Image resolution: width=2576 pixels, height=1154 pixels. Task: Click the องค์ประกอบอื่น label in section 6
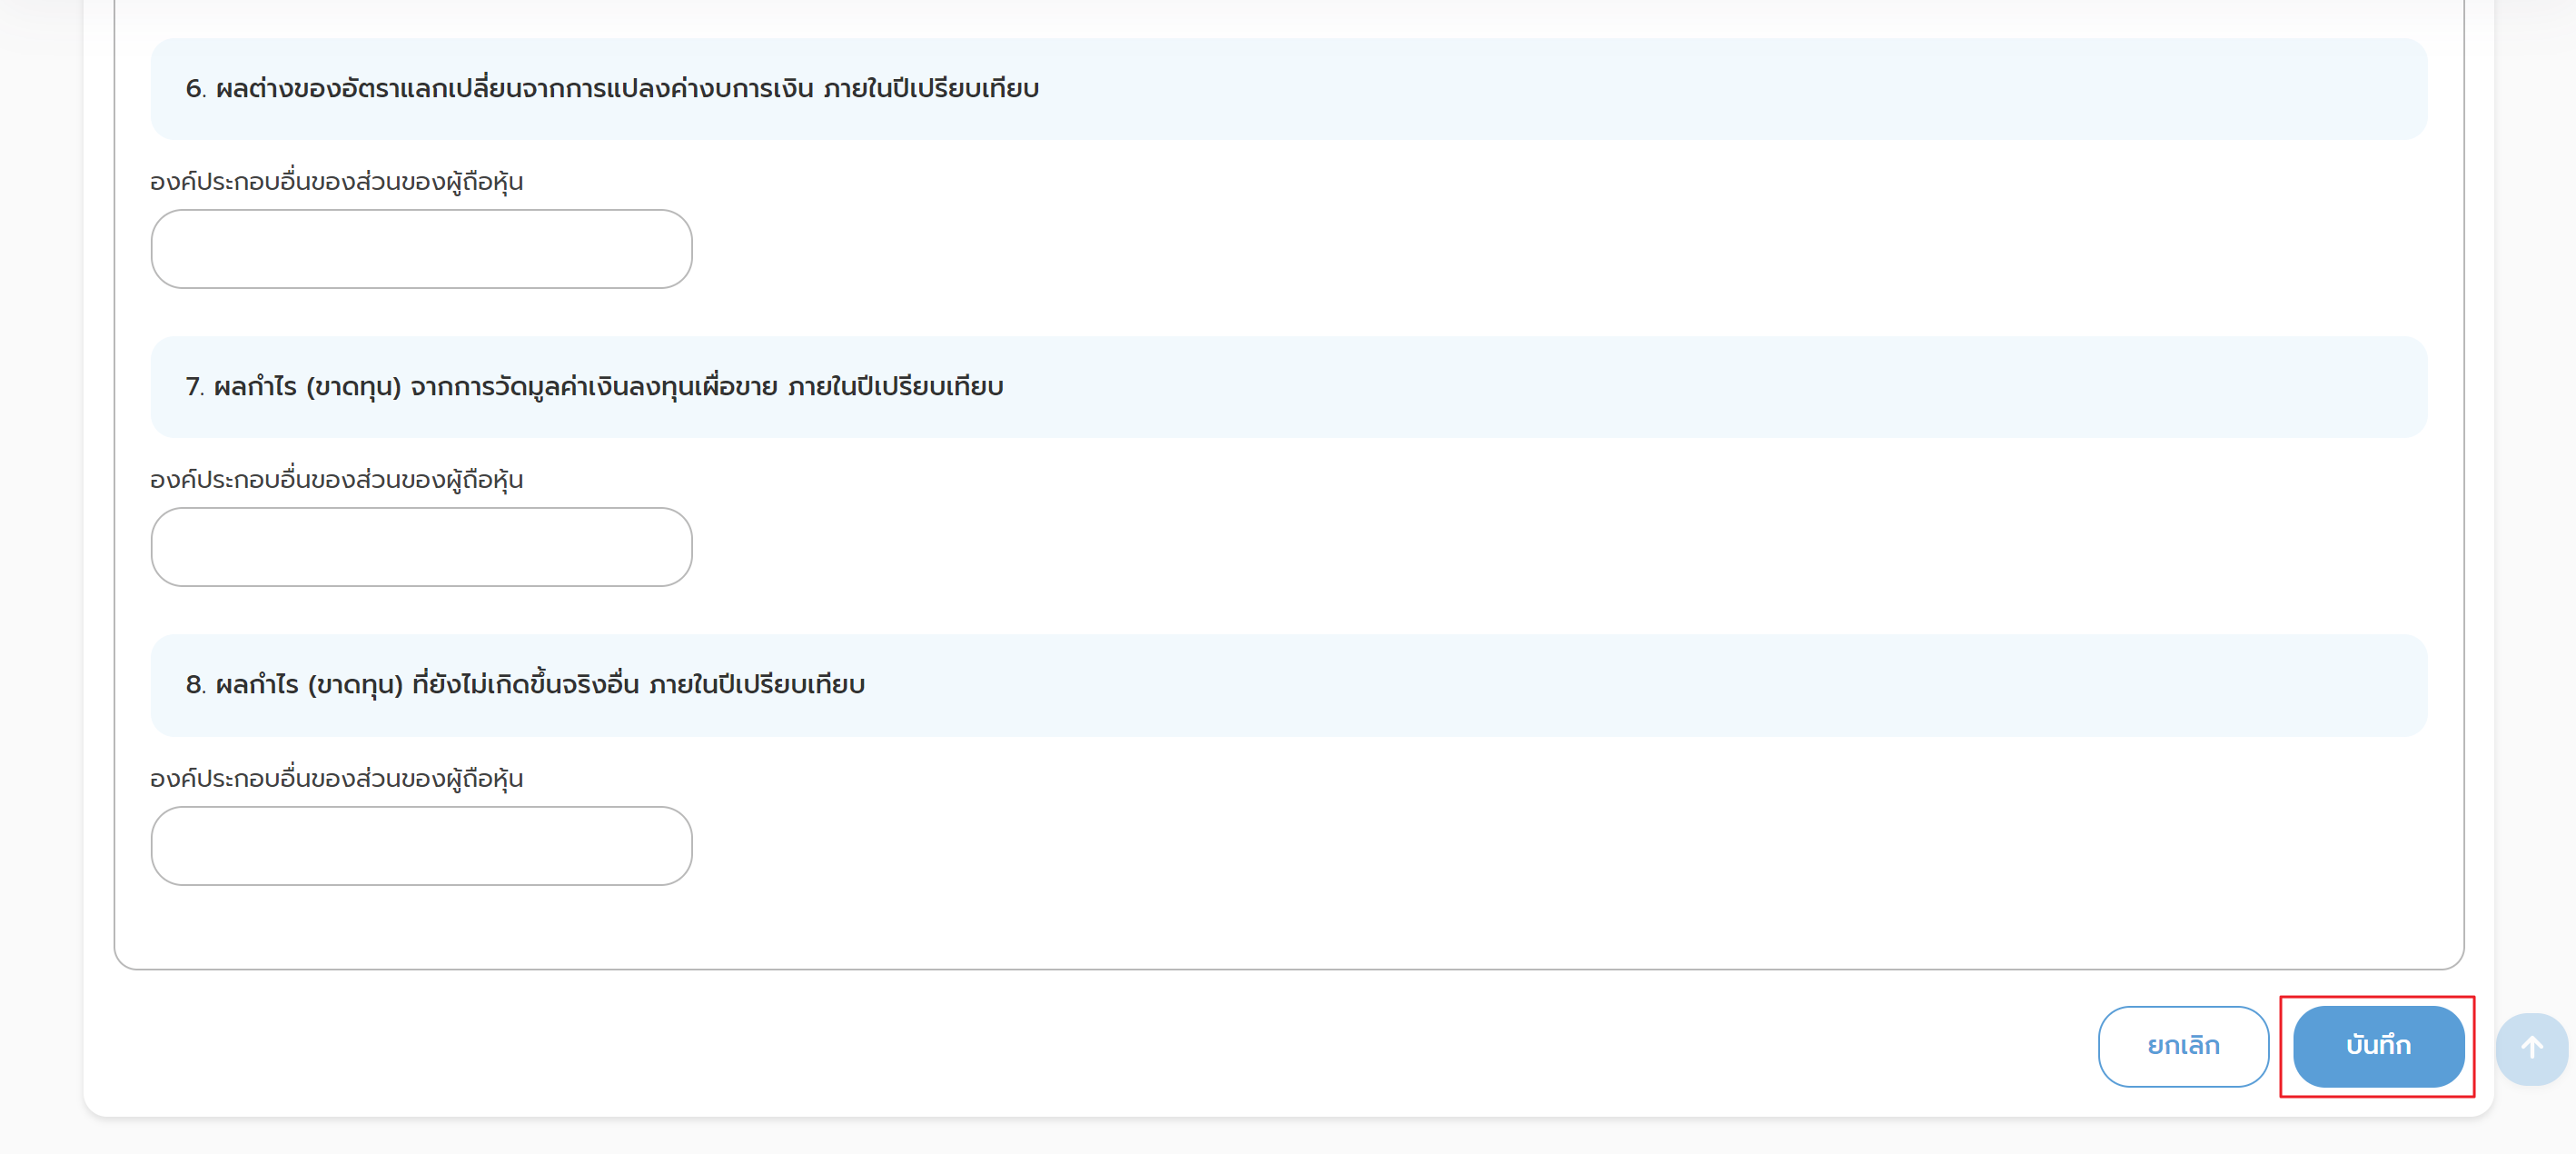pyautogui.click(x=337, y=182)
